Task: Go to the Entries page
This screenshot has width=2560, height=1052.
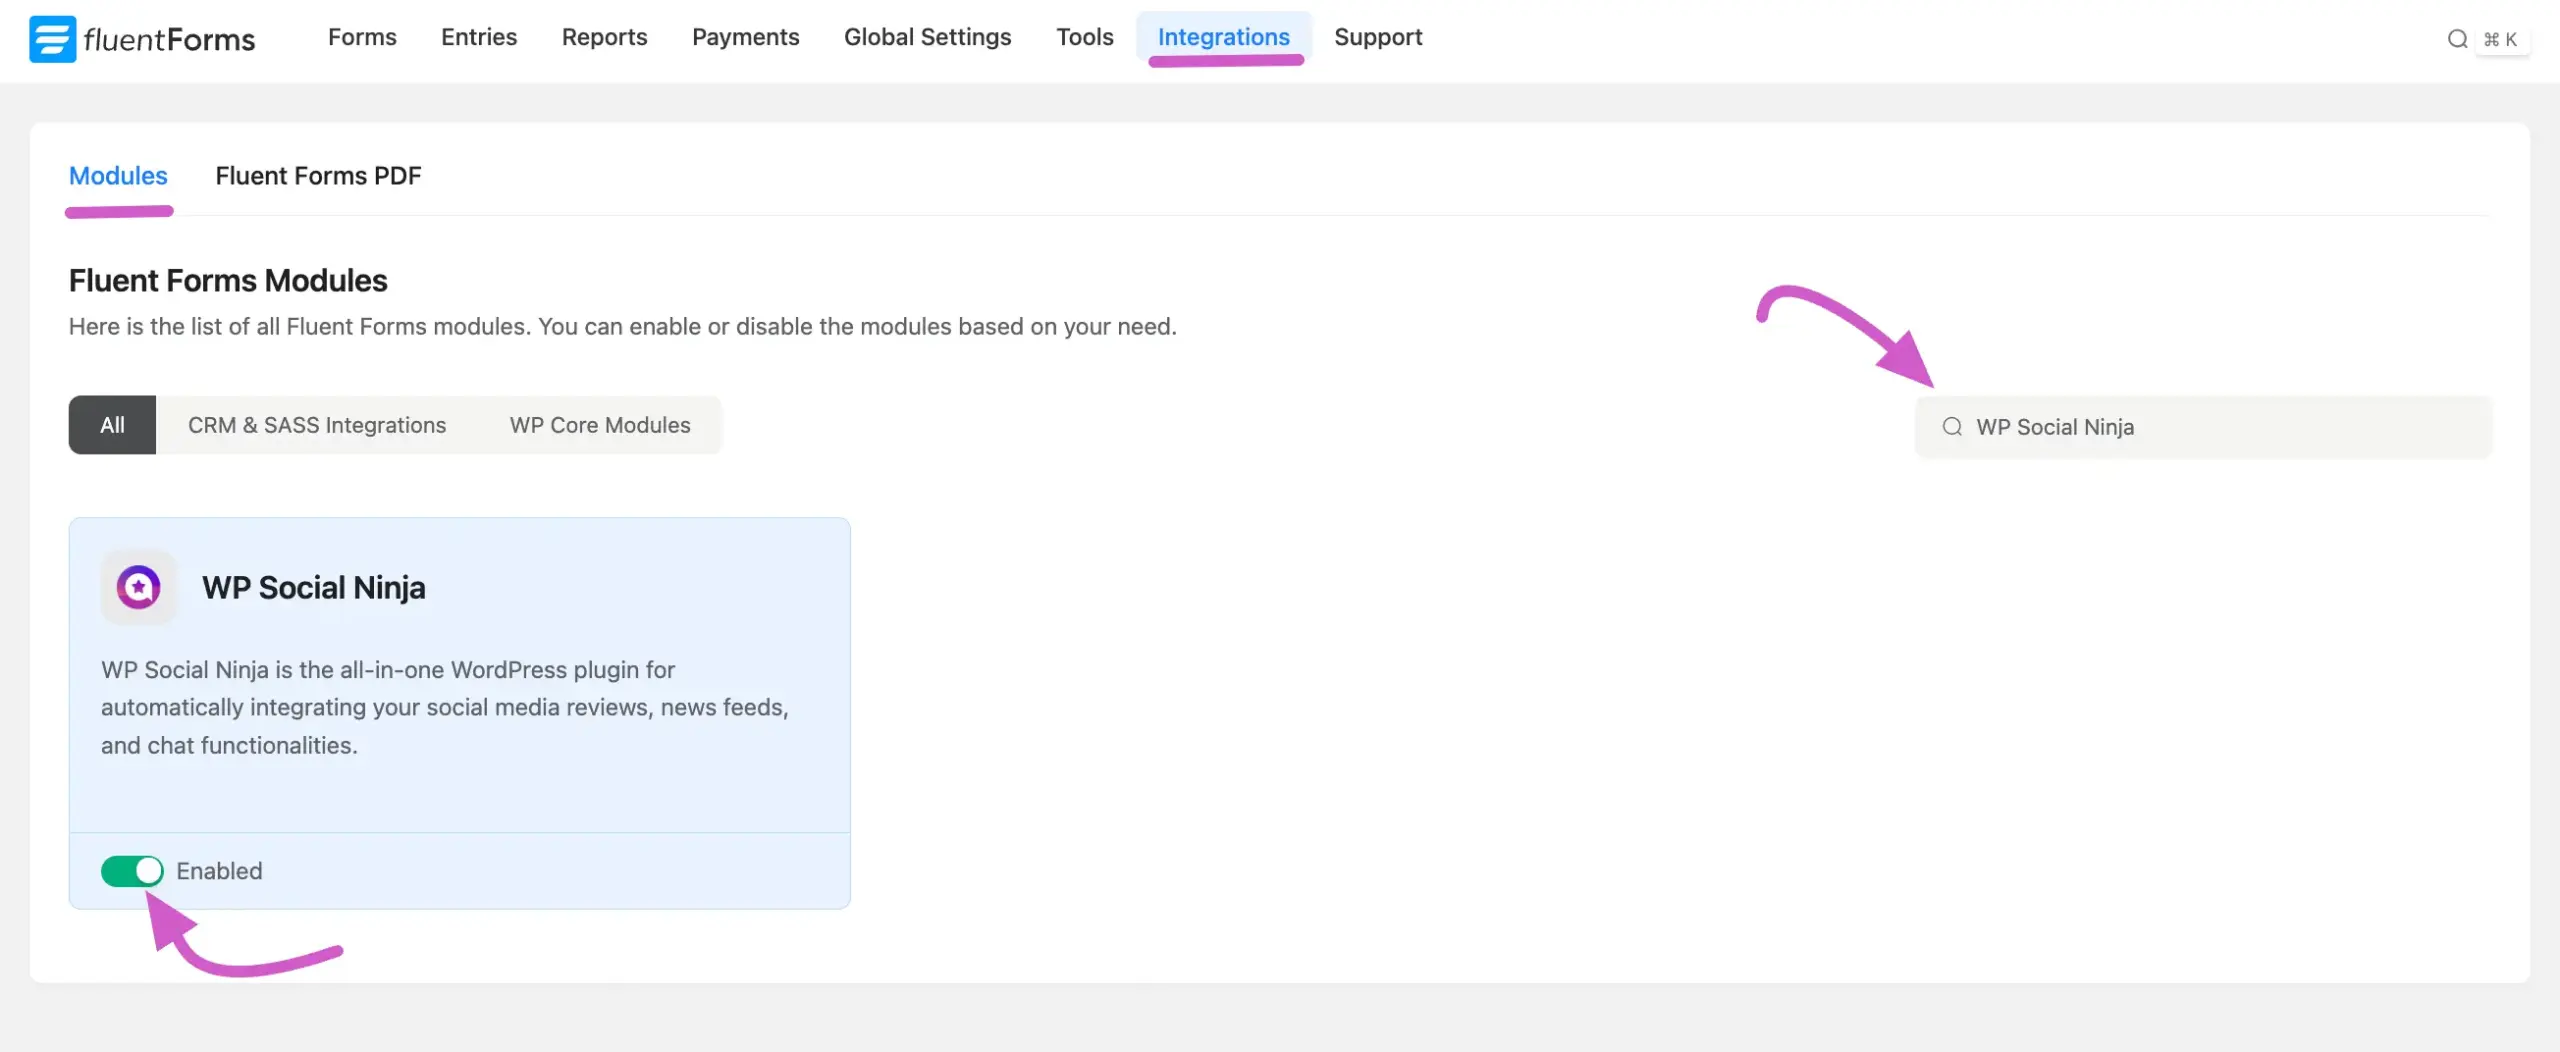Action: 479,37
